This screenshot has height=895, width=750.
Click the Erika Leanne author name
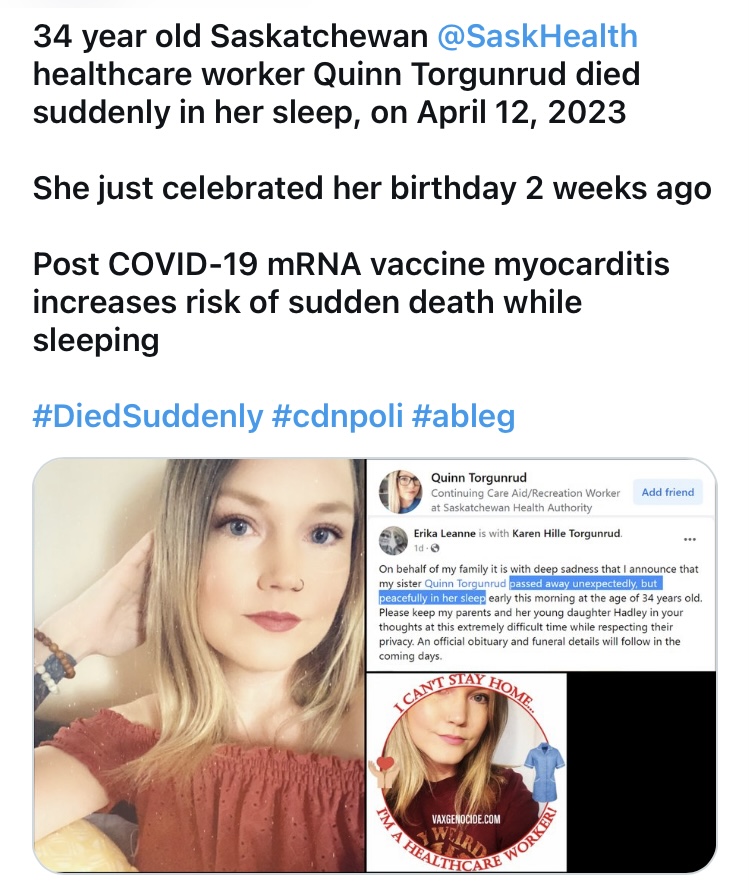(x=444, y=534)
